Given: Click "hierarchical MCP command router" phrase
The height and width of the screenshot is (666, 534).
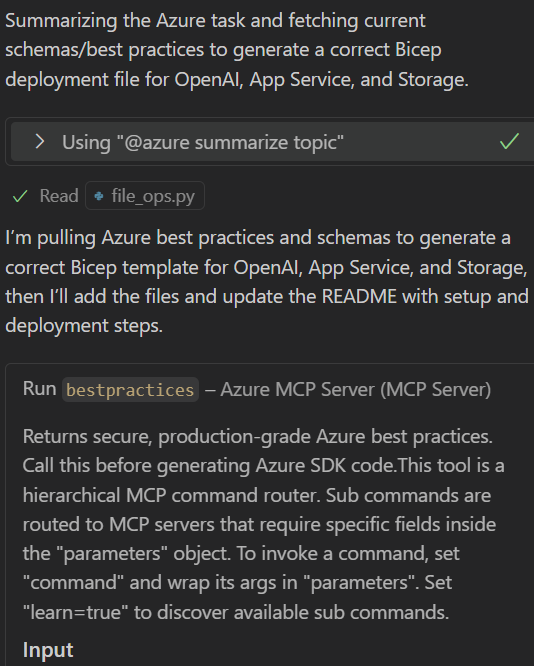Looking at the screenshot, I should pyautogui.click(x=171, y=495).
